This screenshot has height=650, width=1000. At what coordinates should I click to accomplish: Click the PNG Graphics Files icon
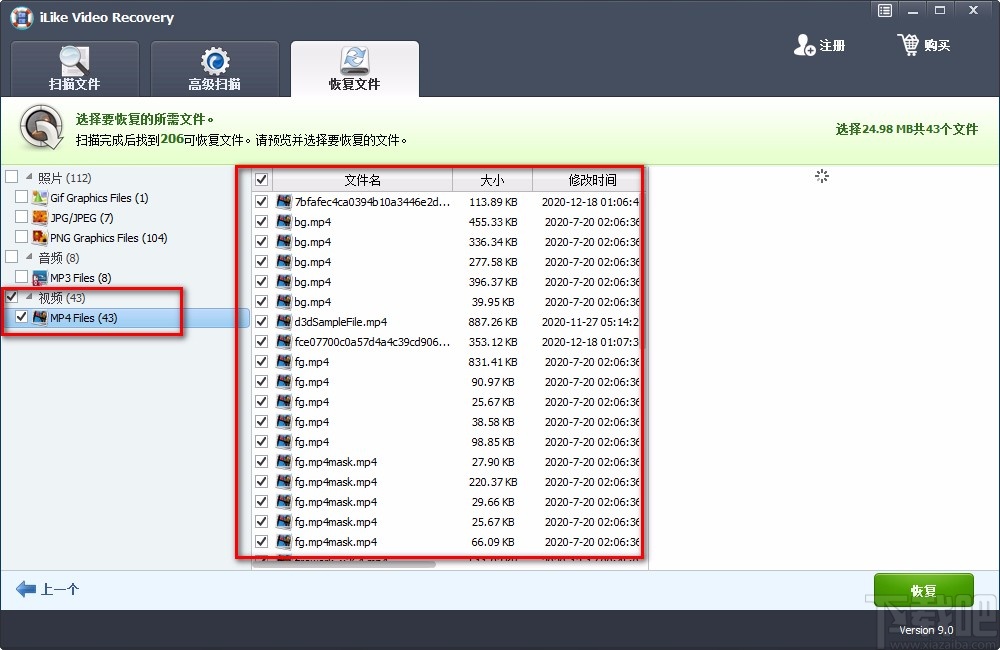(38, 238)
